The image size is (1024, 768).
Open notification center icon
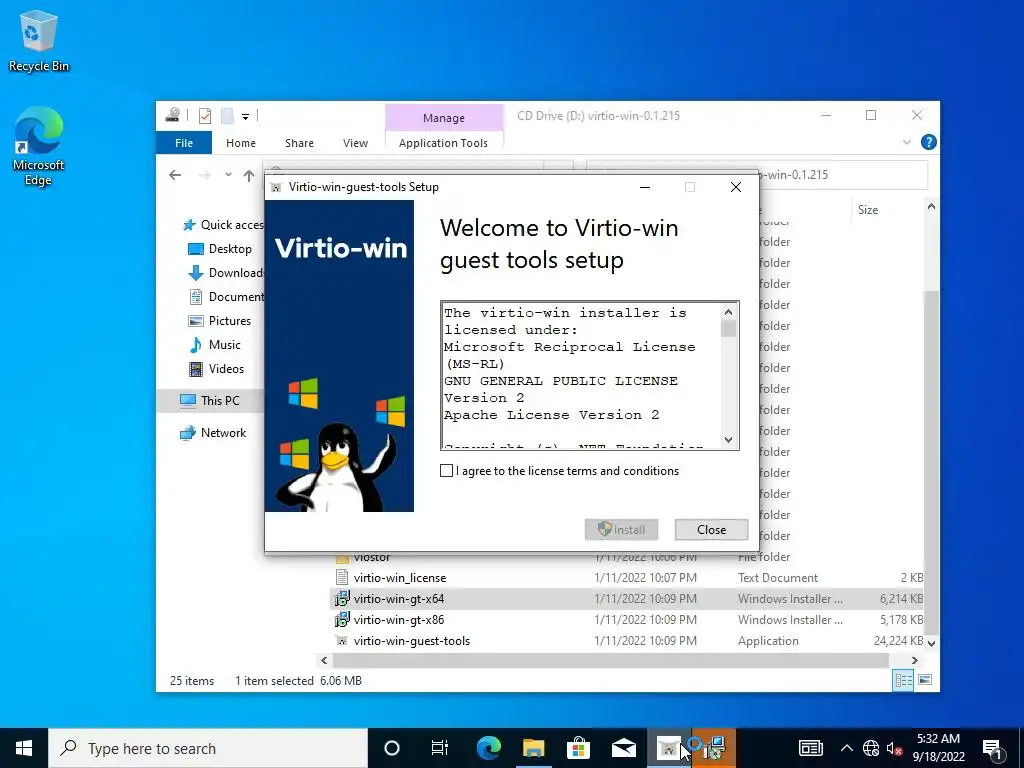[x=992, y=748]
